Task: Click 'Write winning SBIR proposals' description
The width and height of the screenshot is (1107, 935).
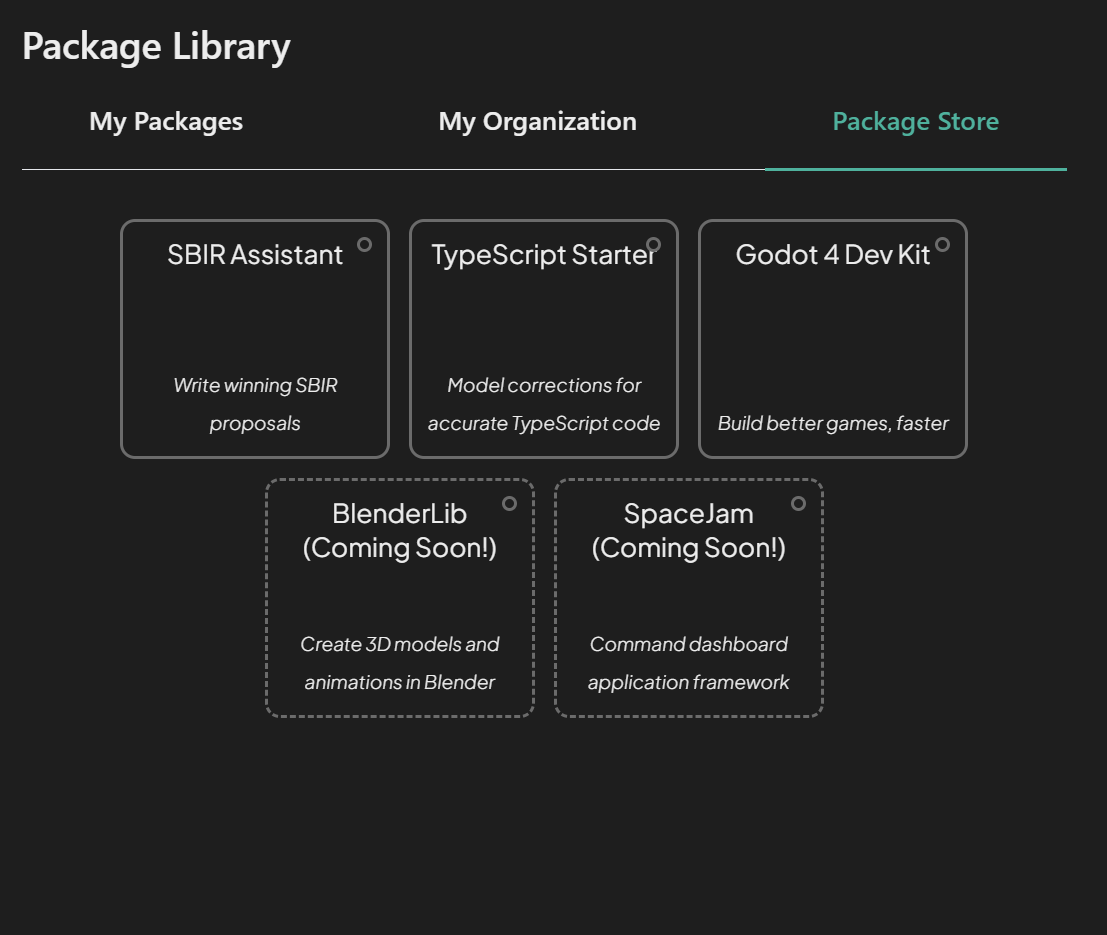Action: point(255,404)
